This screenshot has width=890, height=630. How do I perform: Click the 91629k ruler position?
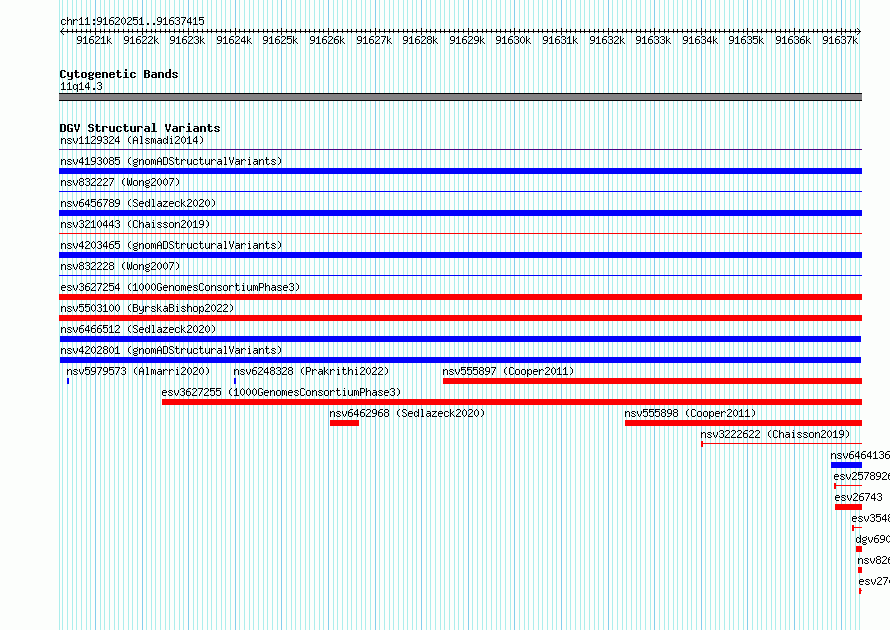[x=467, y=40]
